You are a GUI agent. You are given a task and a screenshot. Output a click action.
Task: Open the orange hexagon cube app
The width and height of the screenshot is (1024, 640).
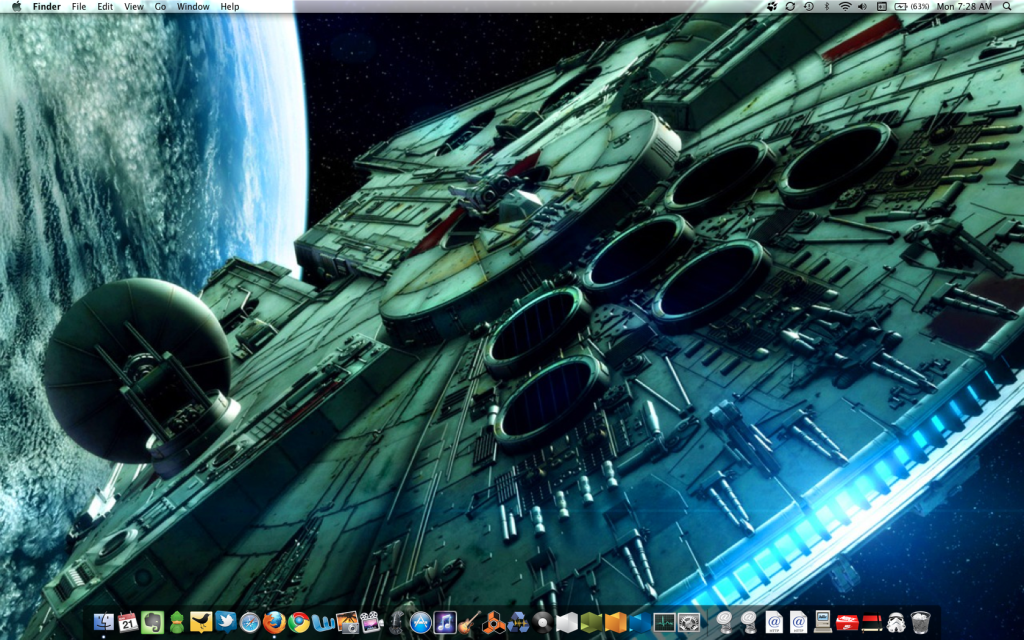point(494,622)
